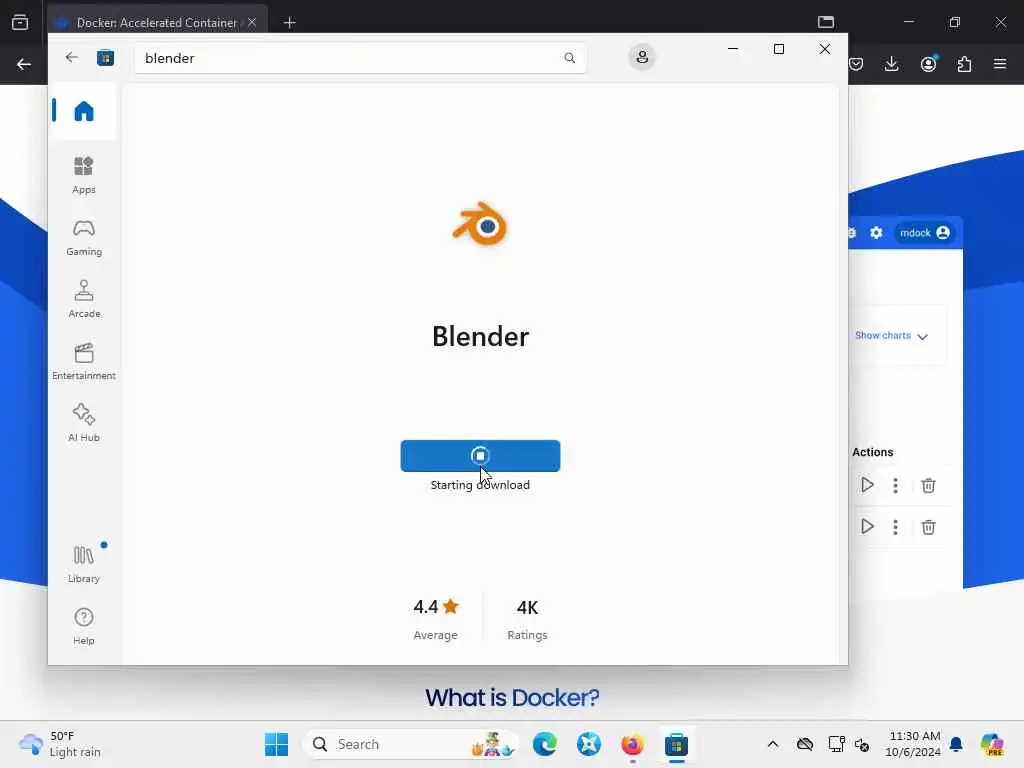Click the blender search input field
Screen dimensions: 1024x768
[x=360, y=58]
